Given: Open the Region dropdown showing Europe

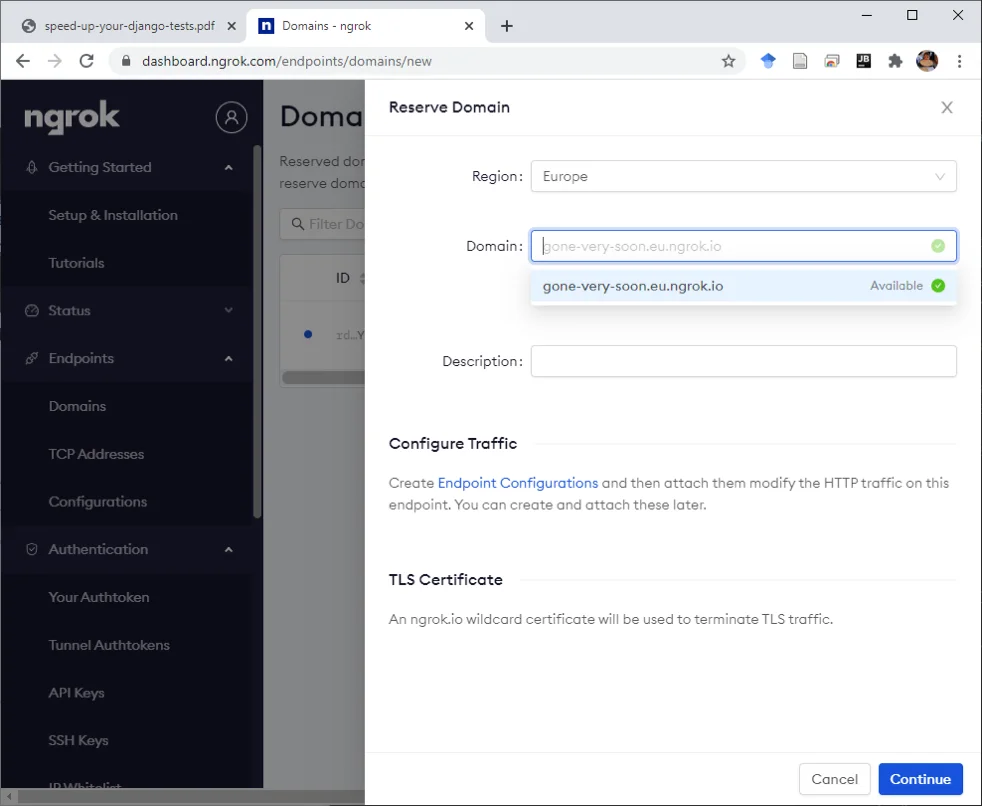Looking at the screenshot, I should click(743, 177).
